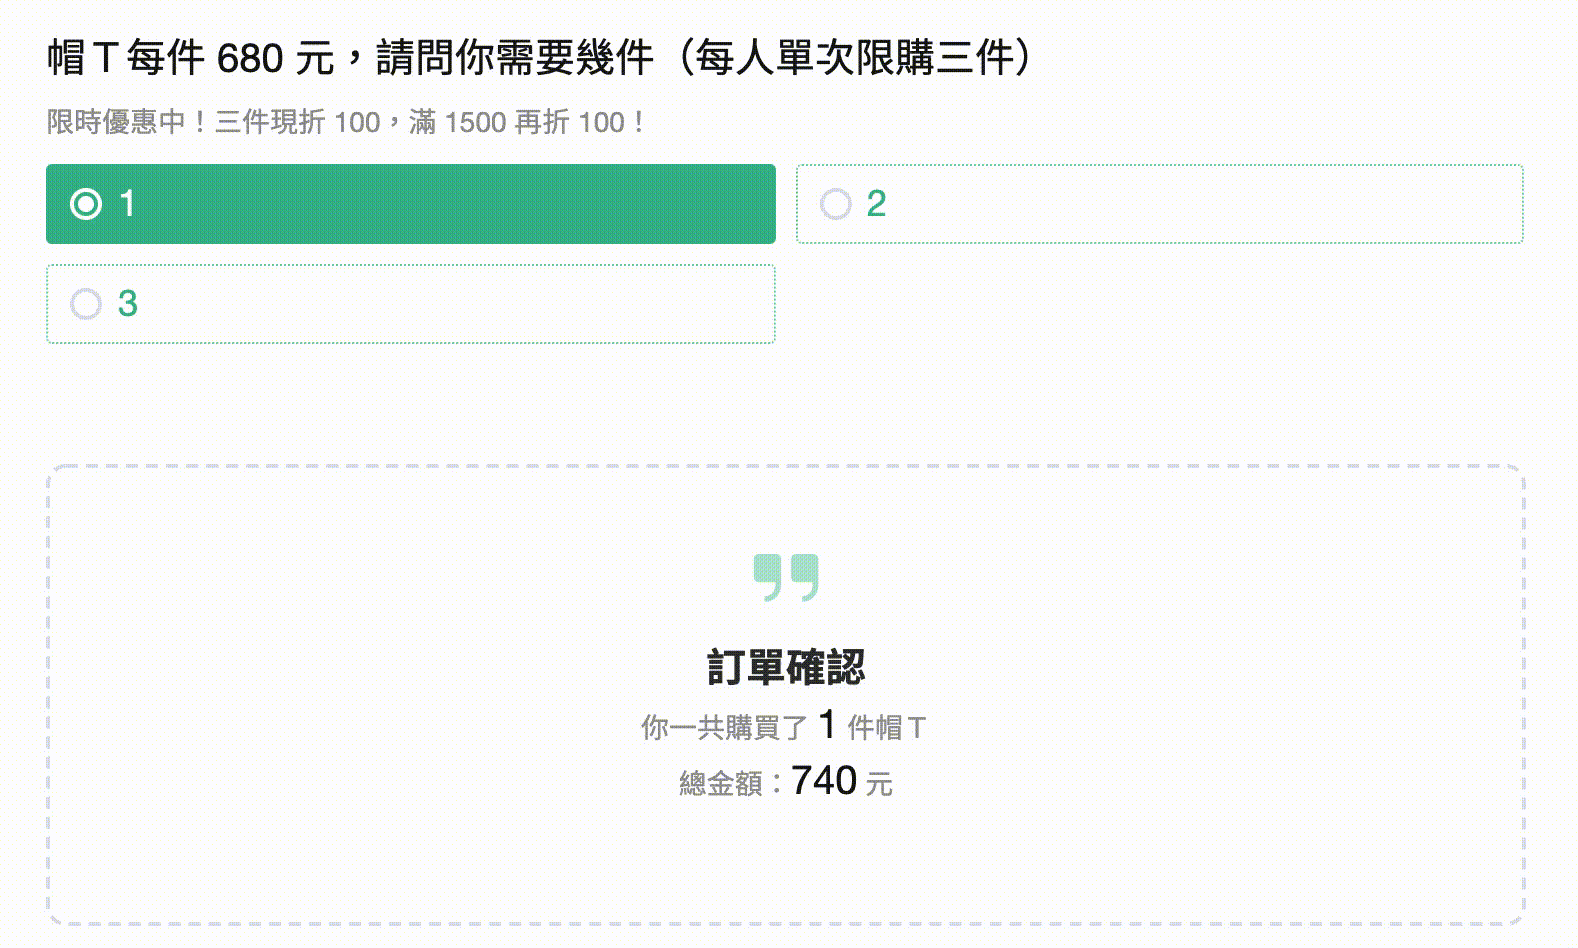
Task: Click the 訂單確認 heading
Action: coord(786,667)
